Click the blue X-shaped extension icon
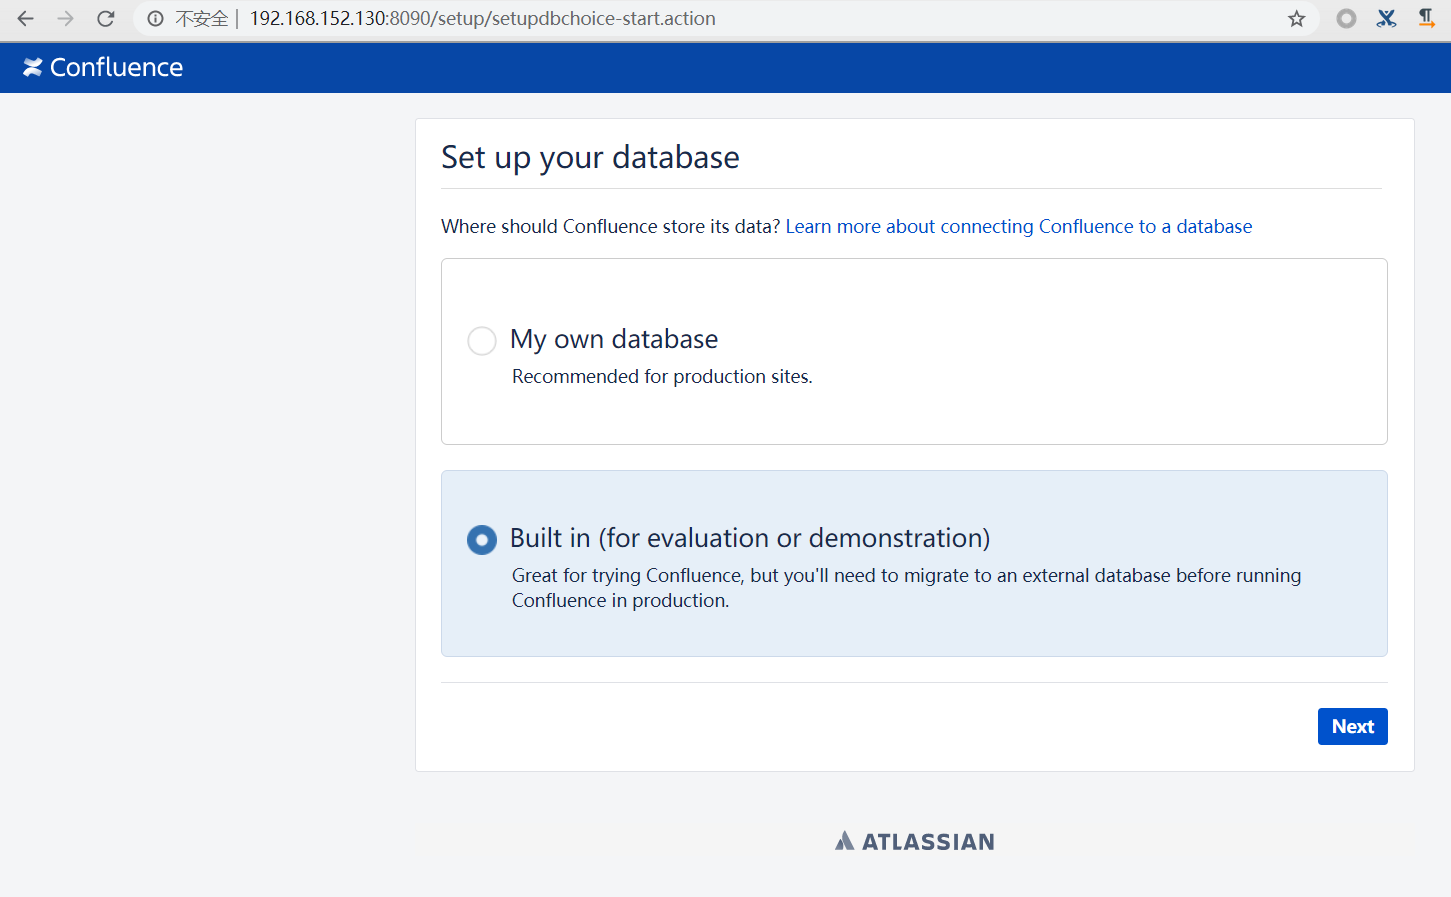The height and width of the screenshot is (897, 1451). [1386, 19]
